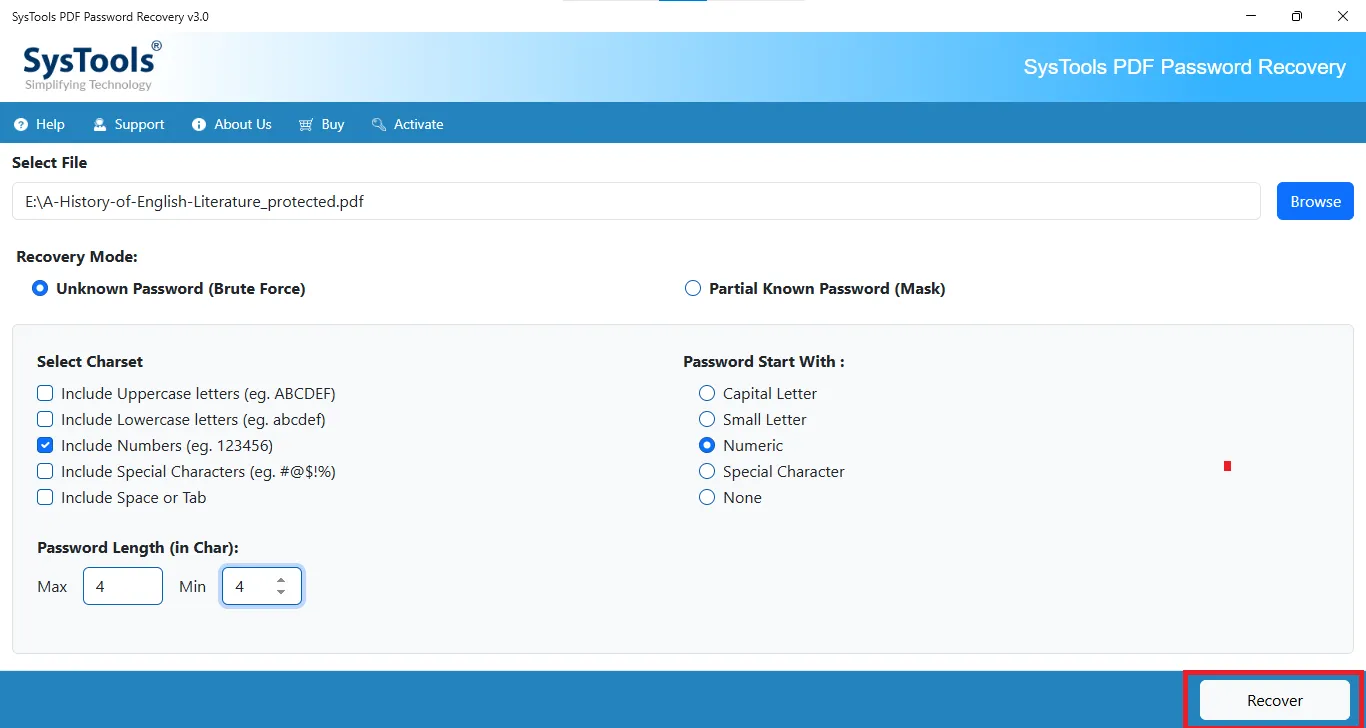1366x728 pixels.
Task: Choose Special Character as password start
Action: coord(707,471)
